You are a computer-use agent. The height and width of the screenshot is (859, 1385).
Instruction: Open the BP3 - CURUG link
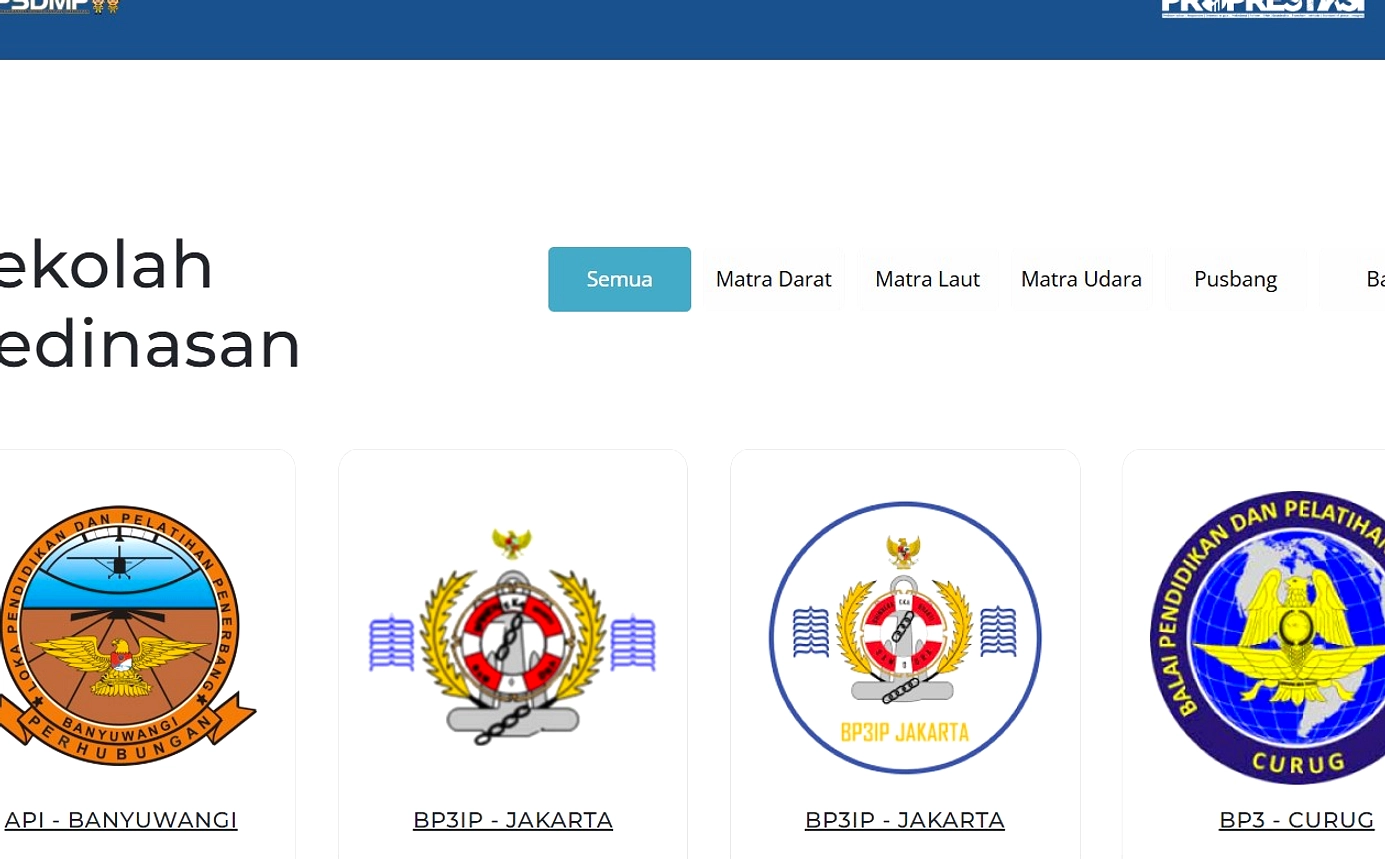[x=1296, y=820]
